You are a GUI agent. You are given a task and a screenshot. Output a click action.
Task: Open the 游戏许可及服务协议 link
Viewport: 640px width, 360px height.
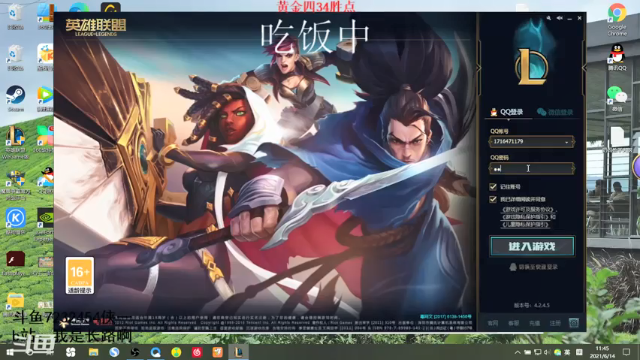tap(527, 209)
